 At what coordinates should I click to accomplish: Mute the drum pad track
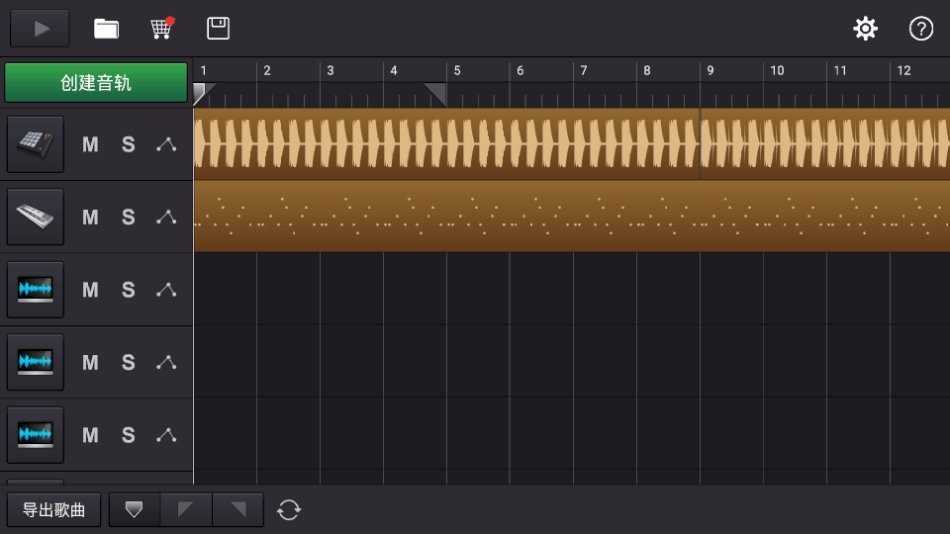[x=90, y=144]
